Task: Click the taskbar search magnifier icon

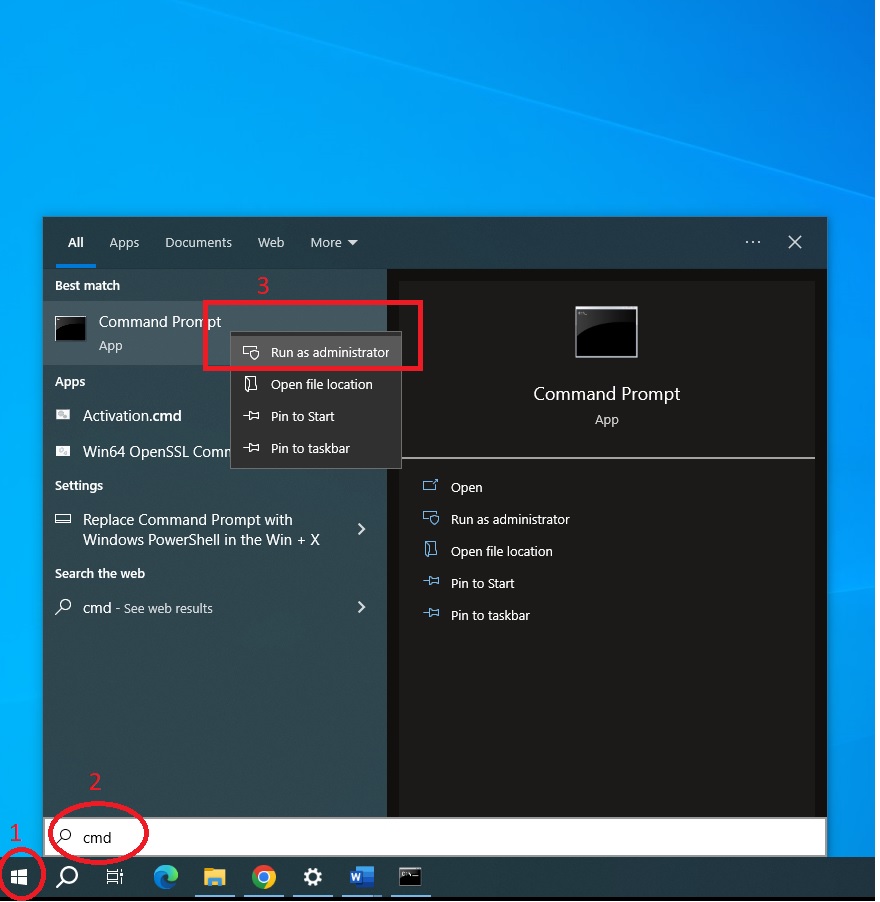Action: (67, 877)
